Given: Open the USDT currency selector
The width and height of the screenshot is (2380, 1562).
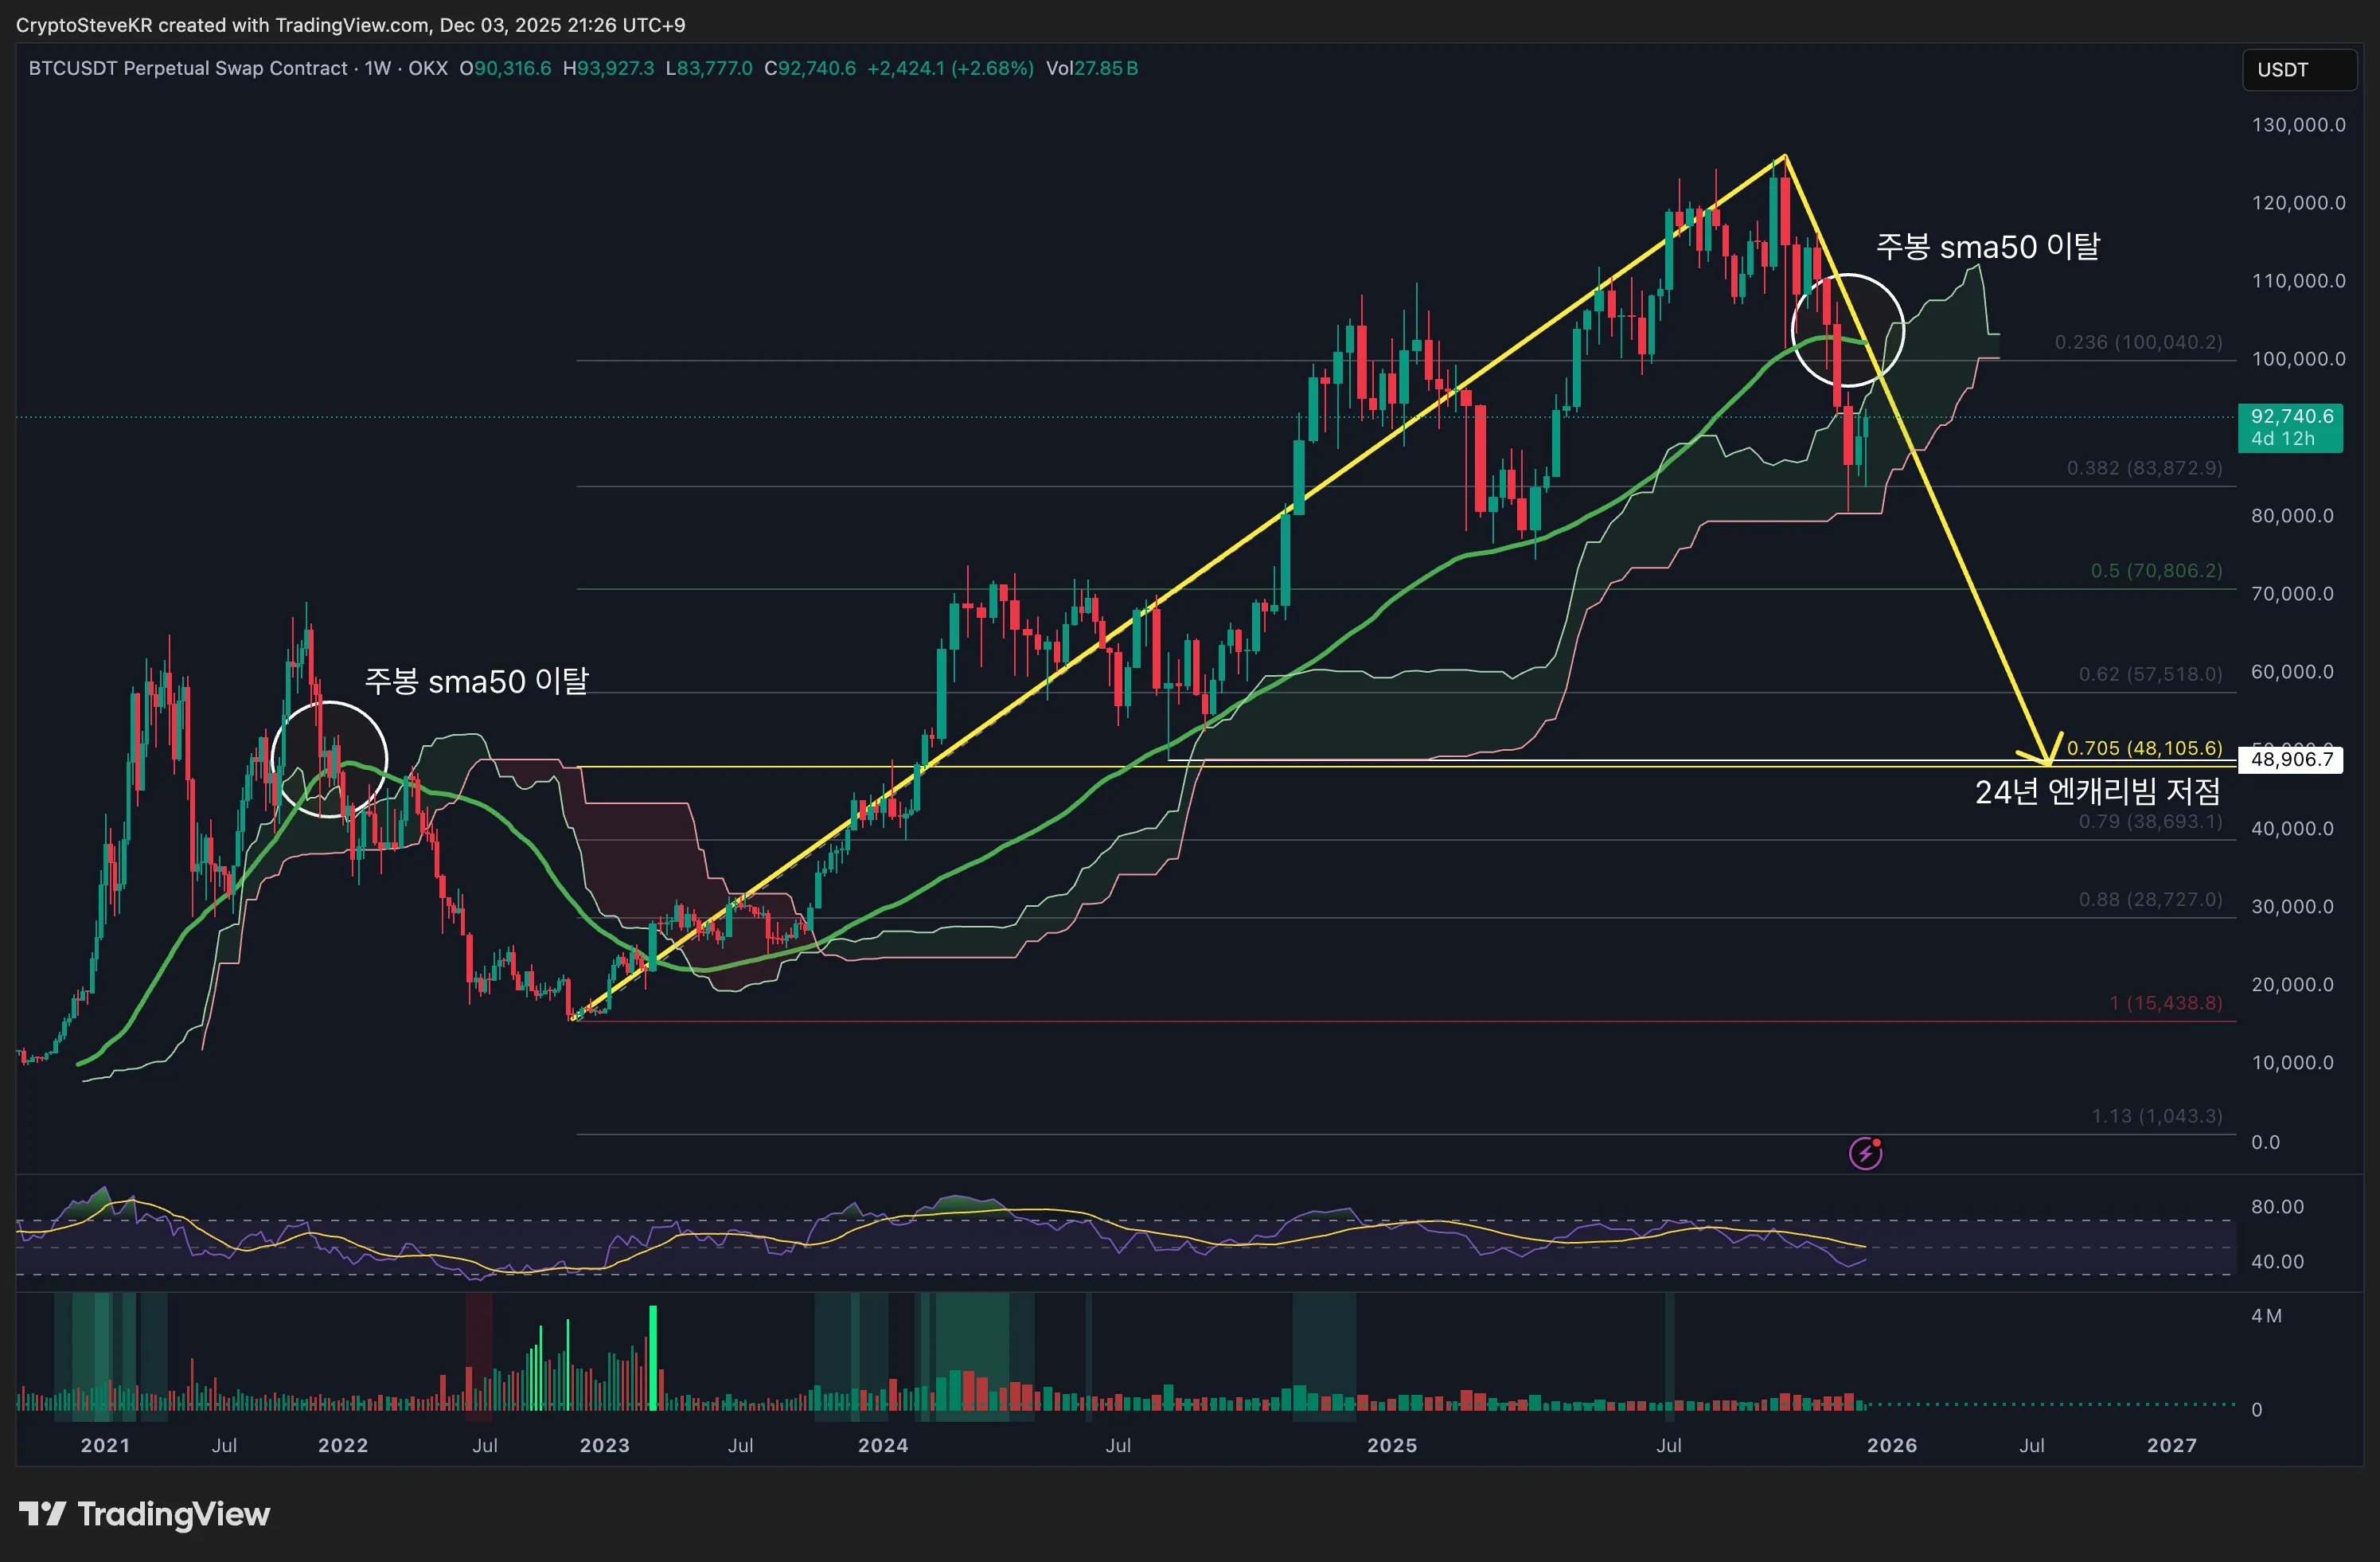Looking at the screenshot, I should point(2299,70).
